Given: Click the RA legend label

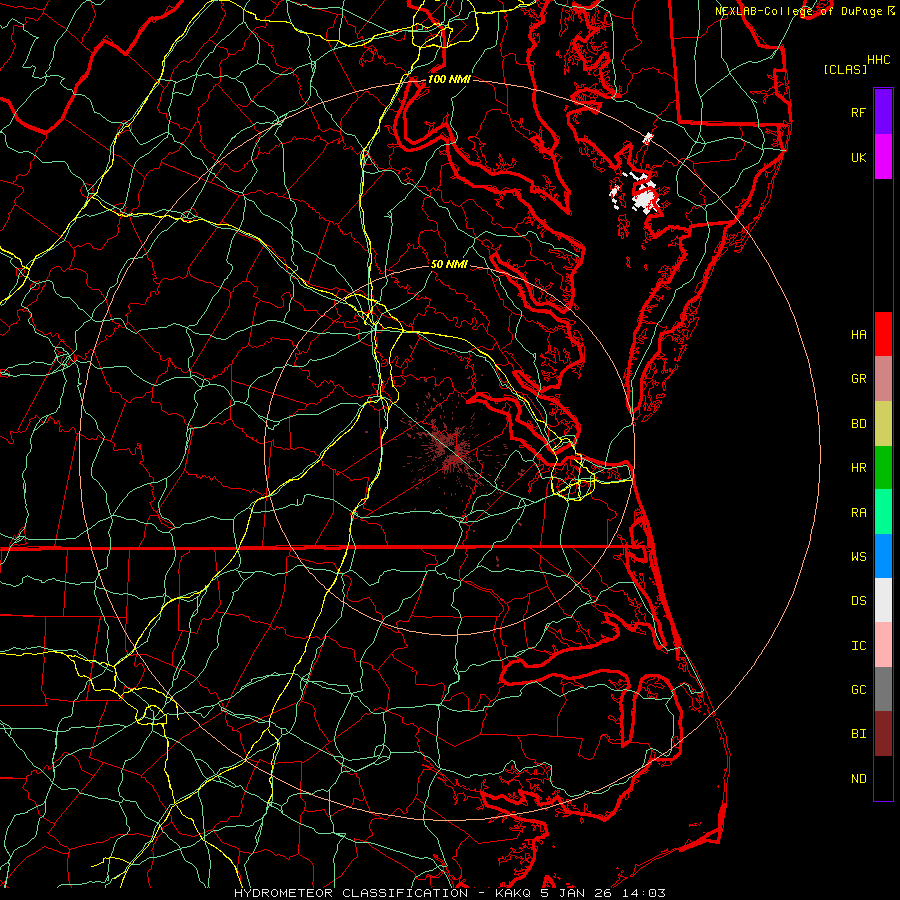Looking at the screenshot, I should pos(858,513).
